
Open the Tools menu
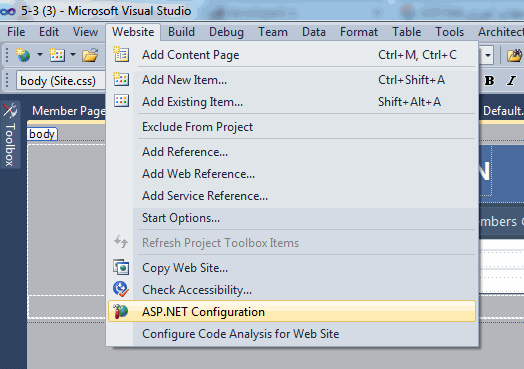449,32
